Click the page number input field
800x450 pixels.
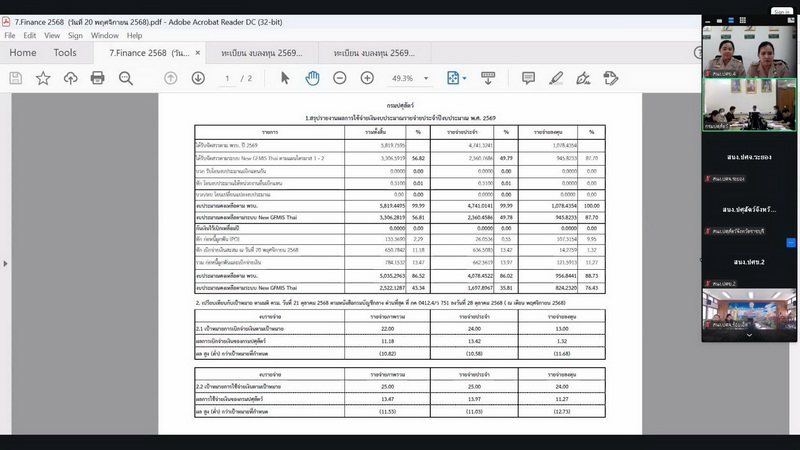[228, 78]
